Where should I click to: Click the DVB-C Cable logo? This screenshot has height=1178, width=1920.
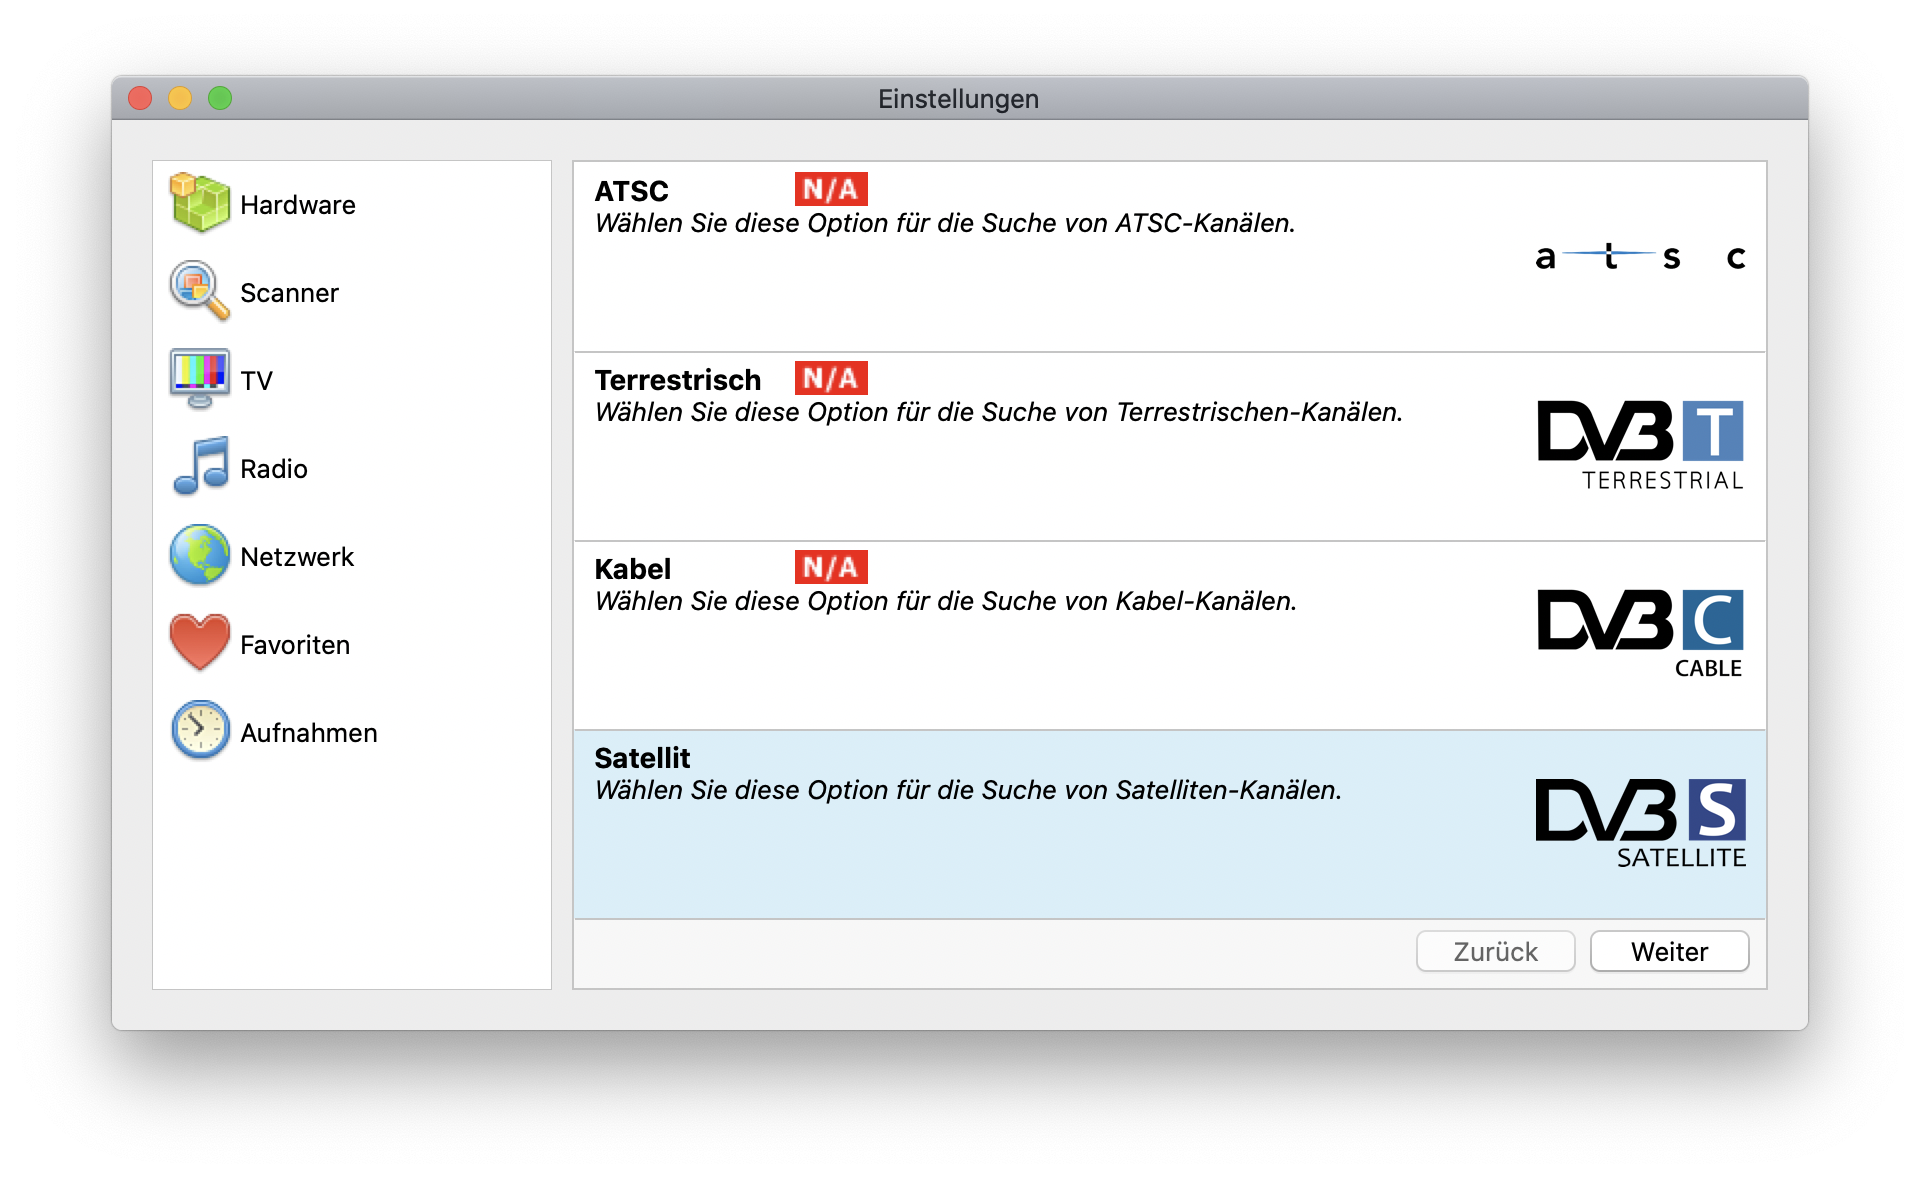coord(1640,633)
